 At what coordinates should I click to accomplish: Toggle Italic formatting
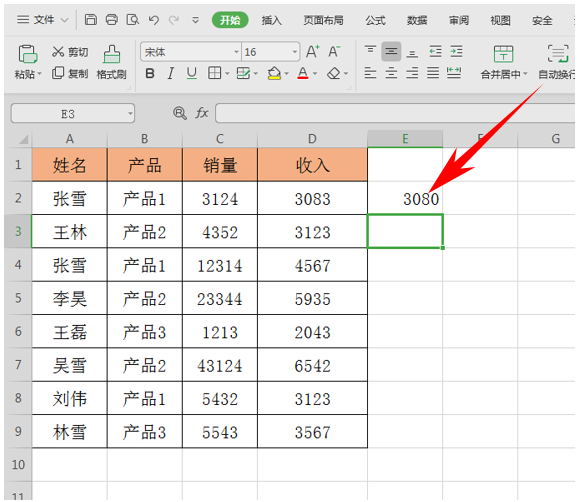(170, 73)
